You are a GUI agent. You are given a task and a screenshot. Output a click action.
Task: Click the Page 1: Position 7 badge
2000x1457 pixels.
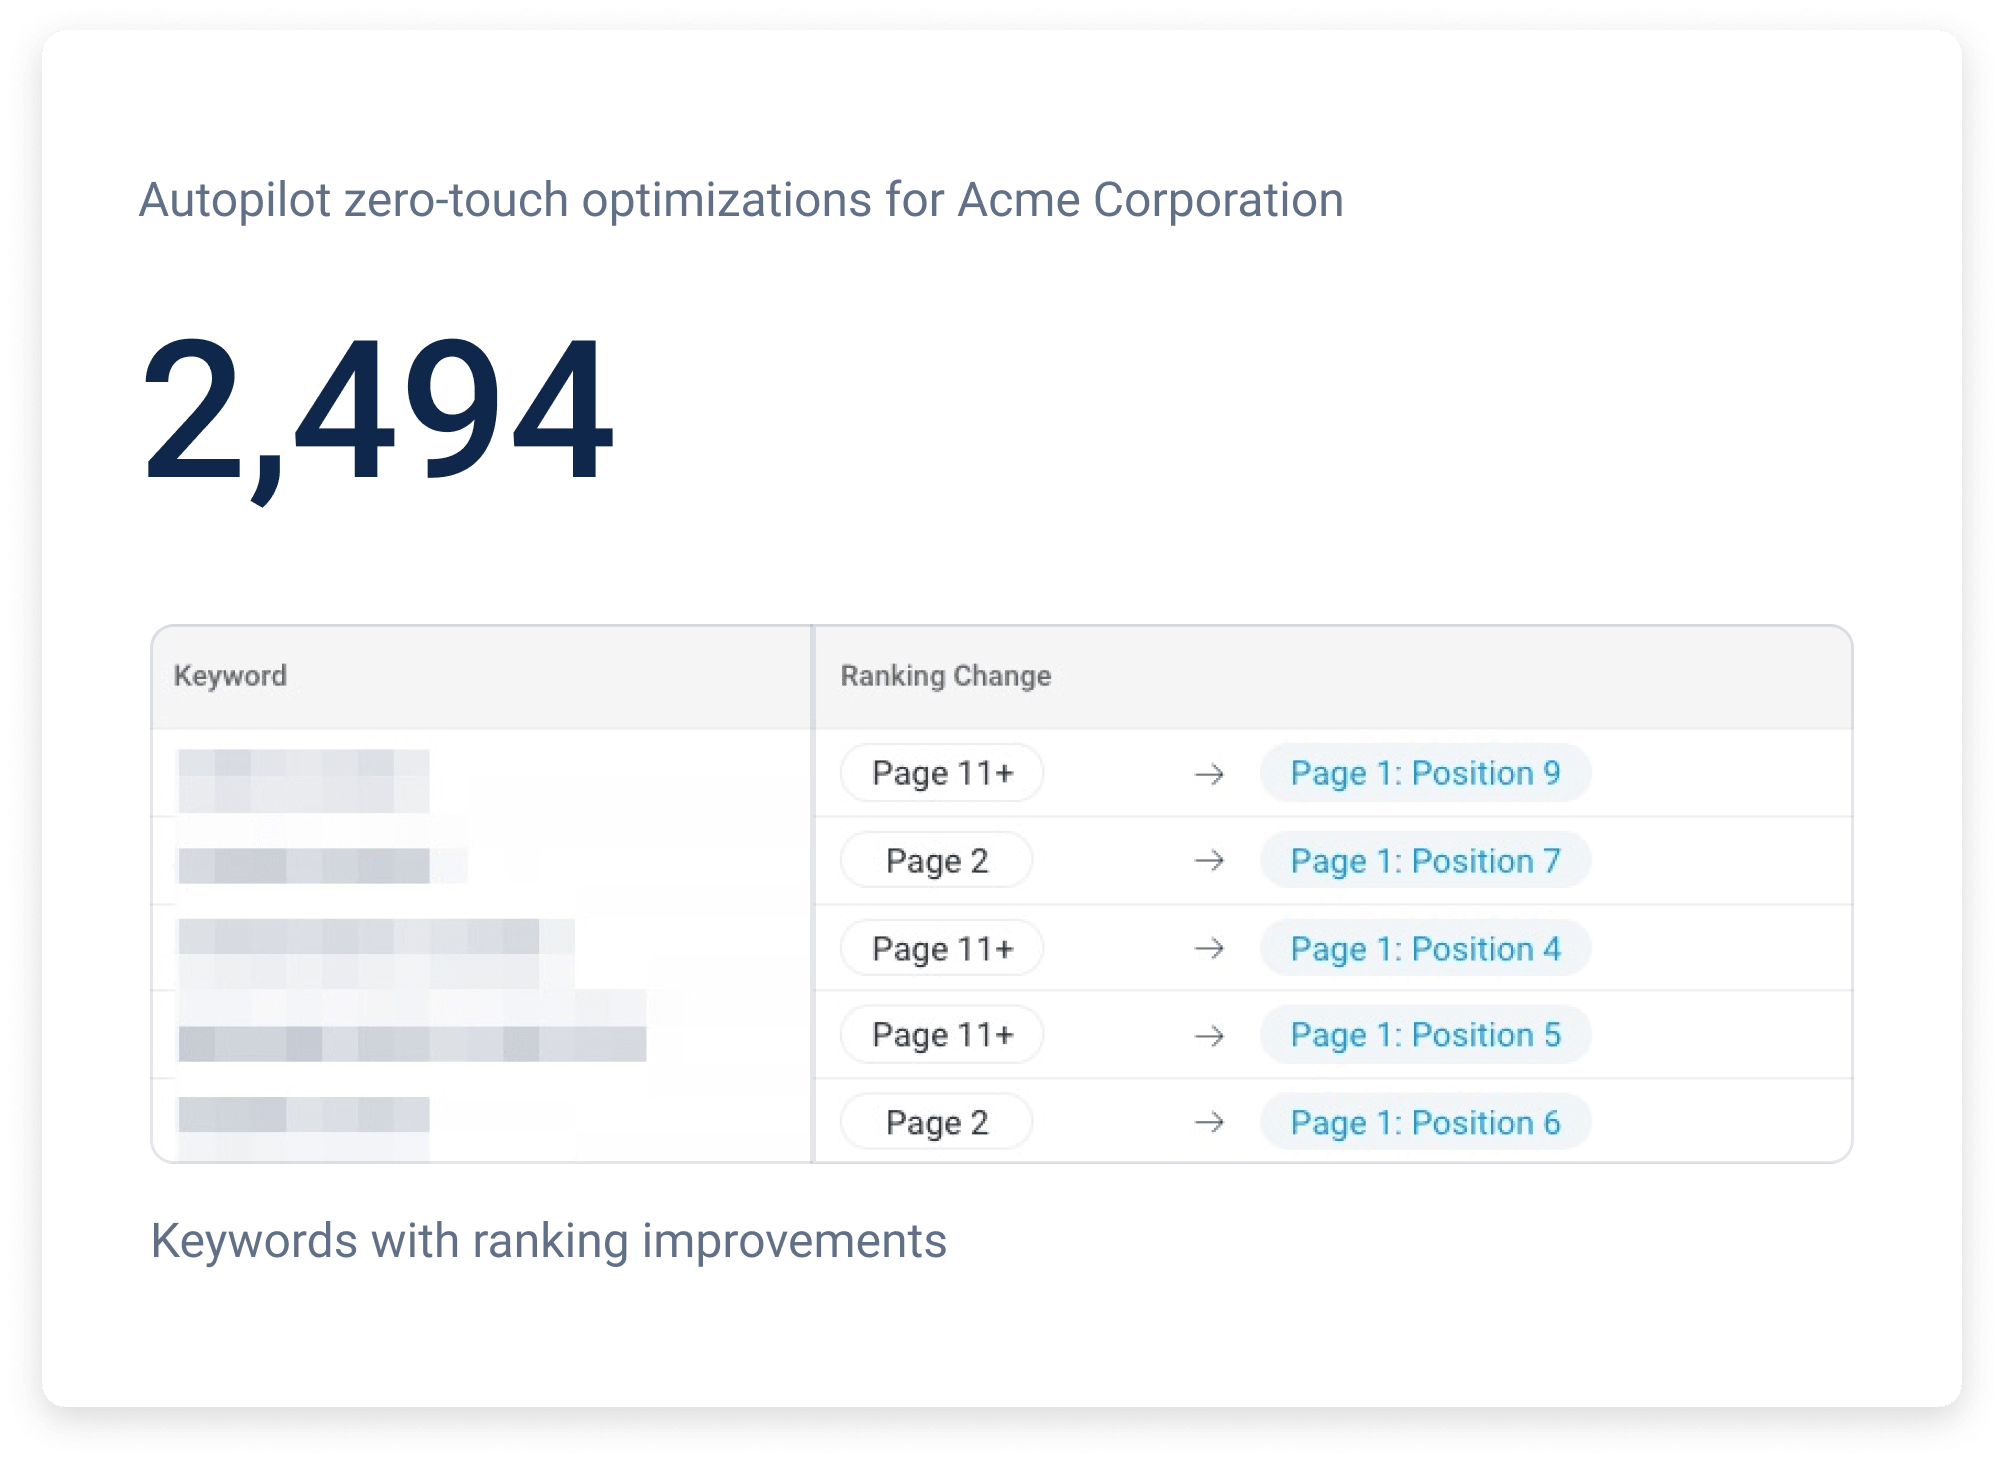point(1425,860)
